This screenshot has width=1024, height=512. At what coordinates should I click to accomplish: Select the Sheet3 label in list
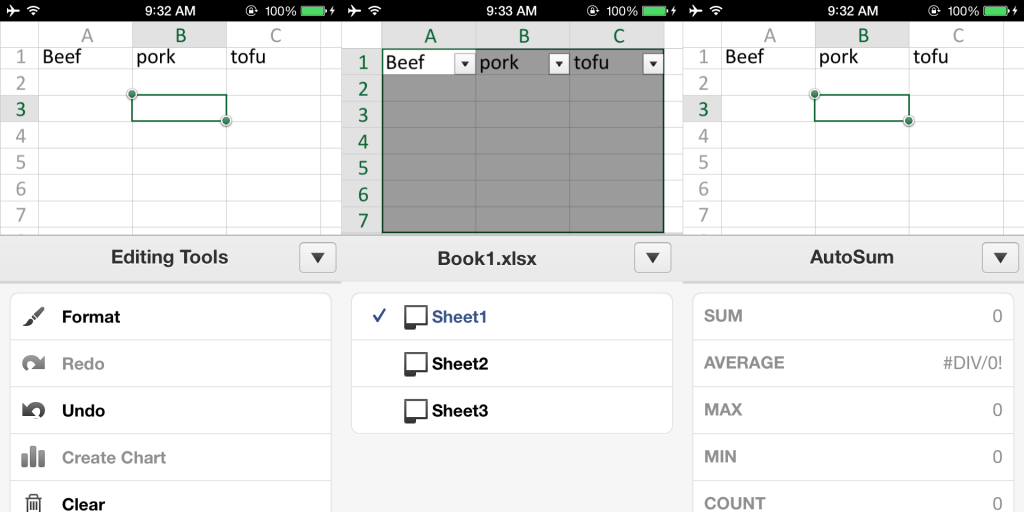[460, 411]
